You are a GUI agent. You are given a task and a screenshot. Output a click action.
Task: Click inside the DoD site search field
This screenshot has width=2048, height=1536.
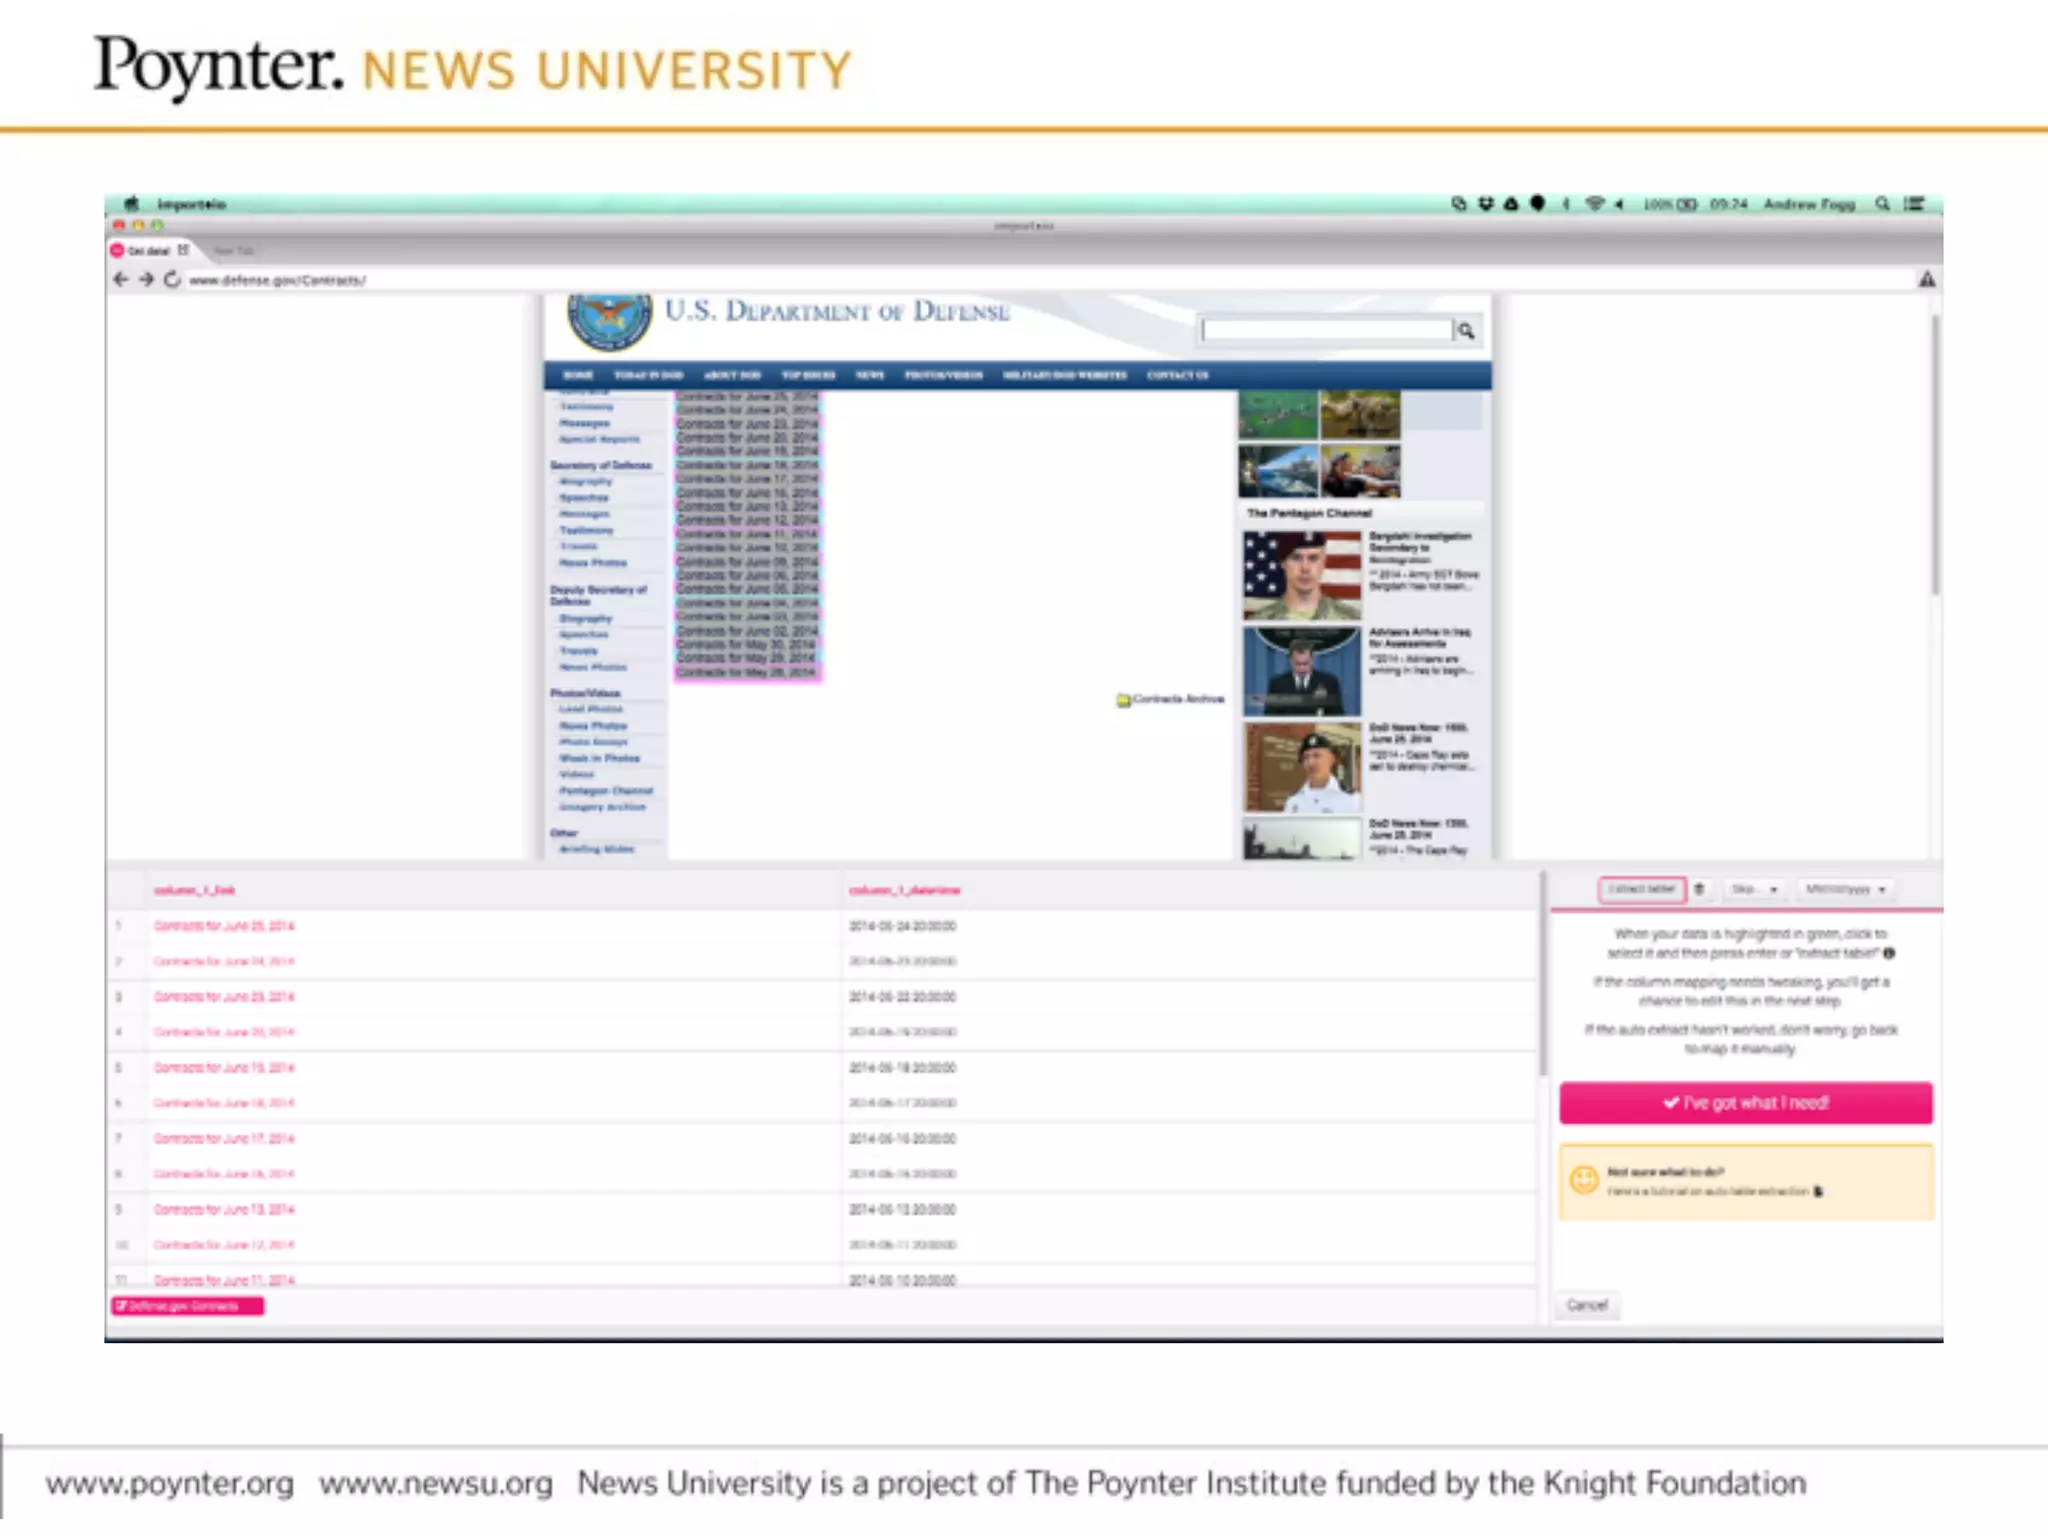pyautogui.click(x=1326, y=331)
